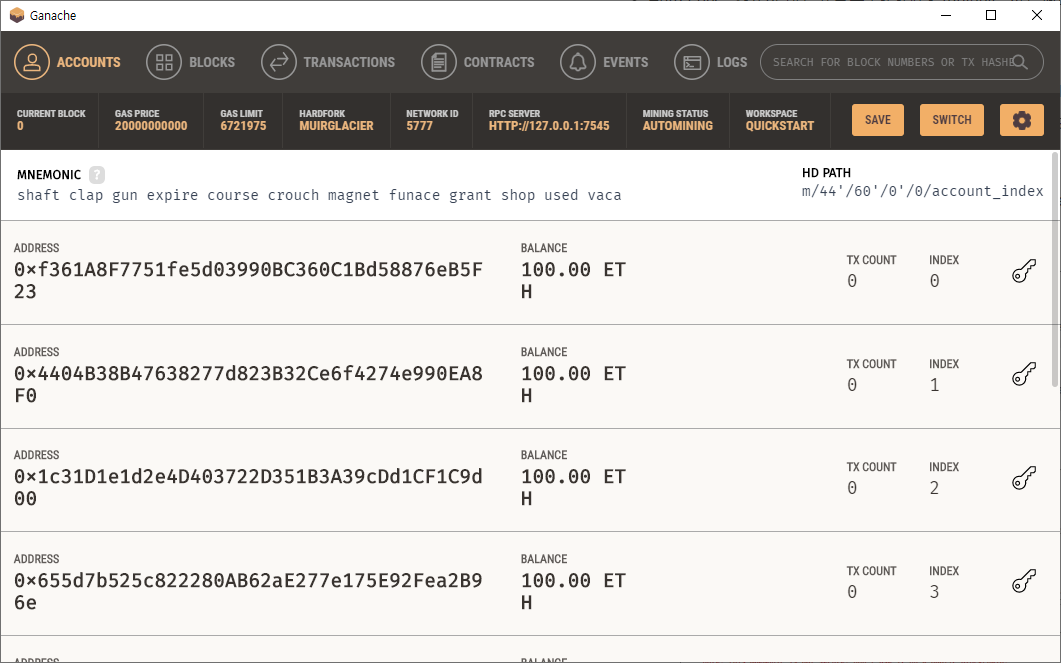
Task: Go to the Contracts tab
Action: [477, 62]
